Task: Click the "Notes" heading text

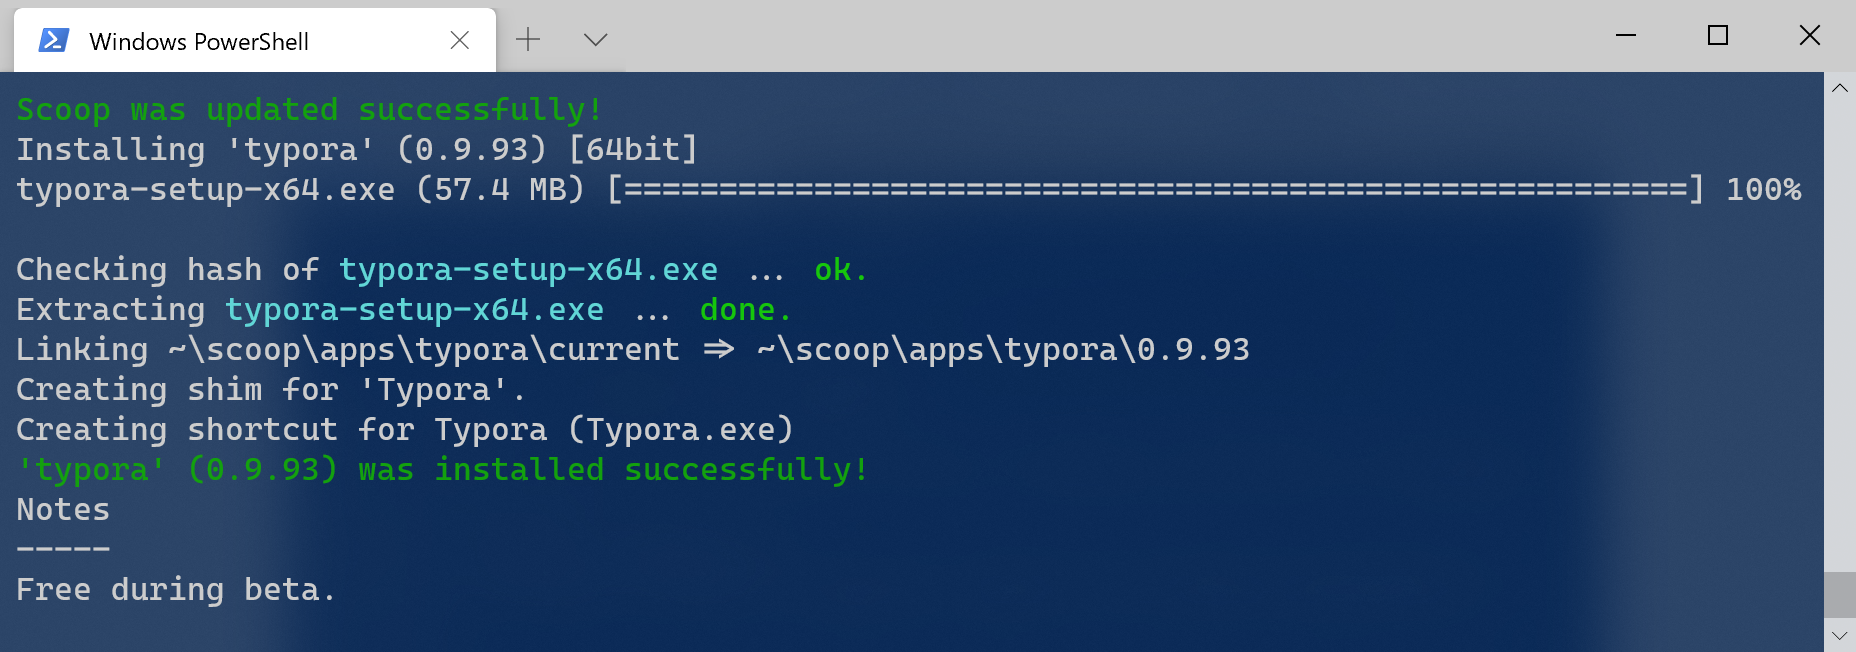Action: [x=63, y=510]
